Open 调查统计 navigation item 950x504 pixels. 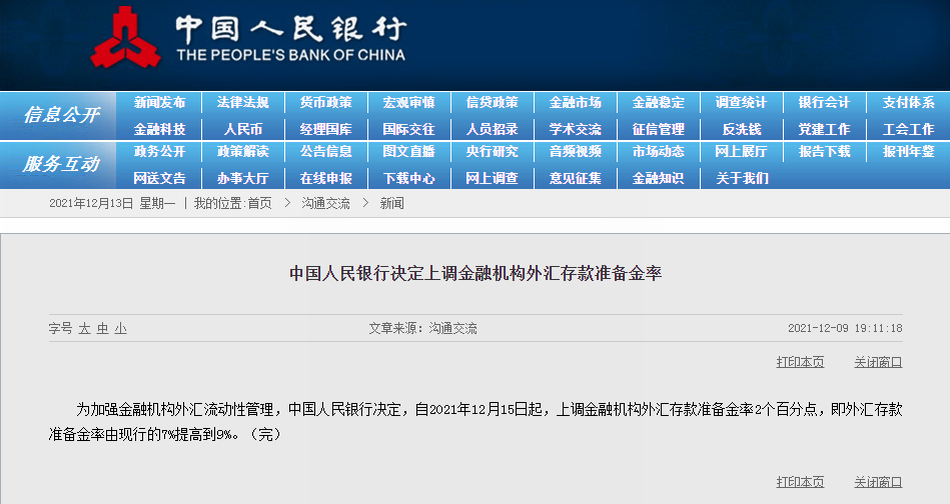tap(742, 102)
